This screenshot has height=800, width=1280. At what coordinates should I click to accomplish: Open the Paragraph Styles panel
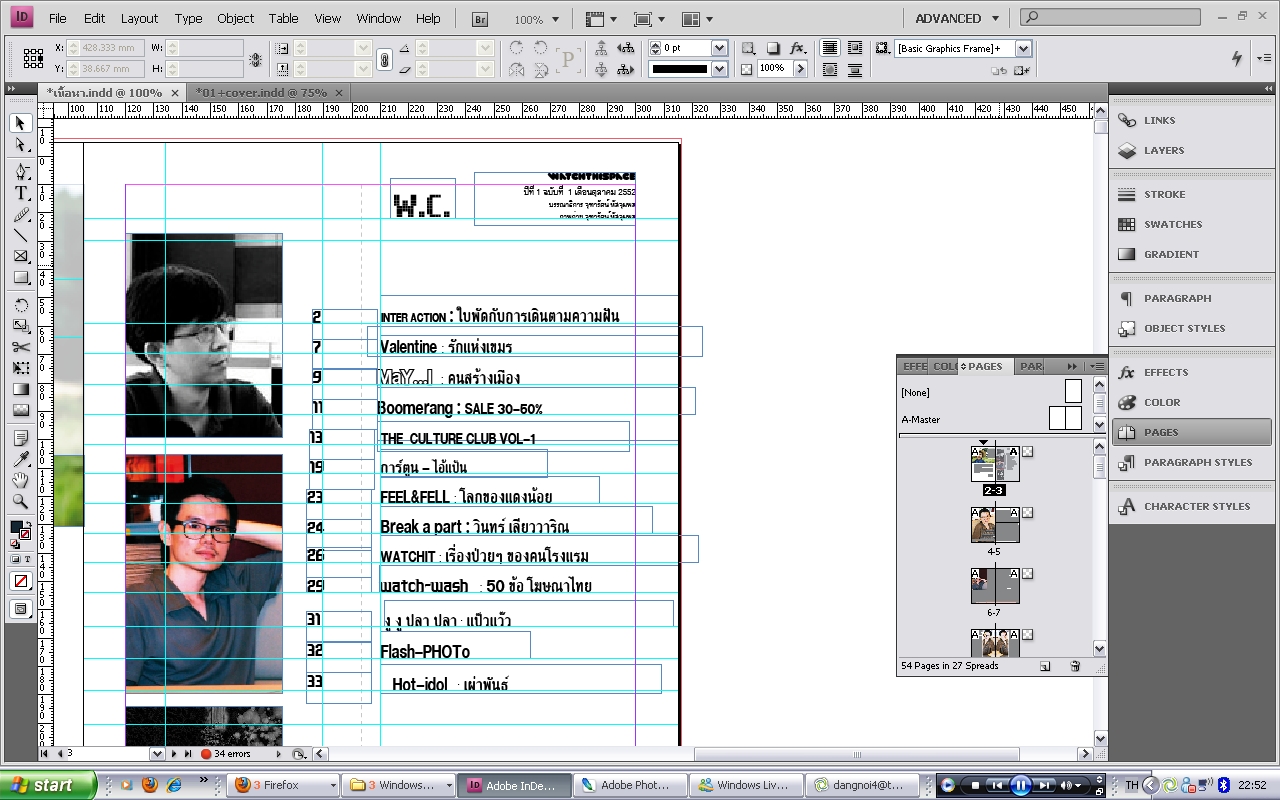point(1197,462)
